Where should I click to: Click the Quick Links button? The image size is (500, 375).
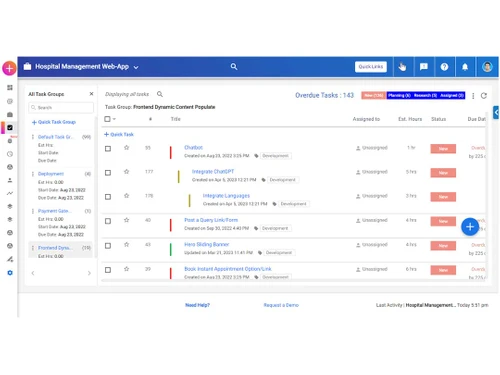click(x=371, y=67)
